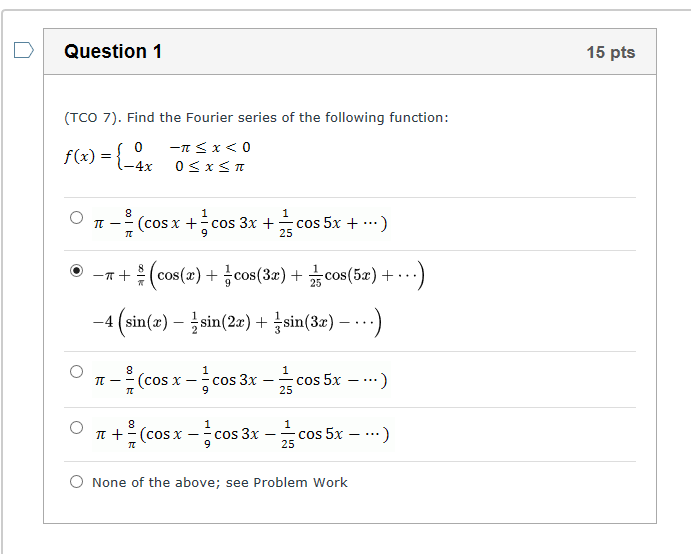Viewport: 691px width, 554px height.
Task: Click the sine series line of the second answer
Action: (237, 322)
